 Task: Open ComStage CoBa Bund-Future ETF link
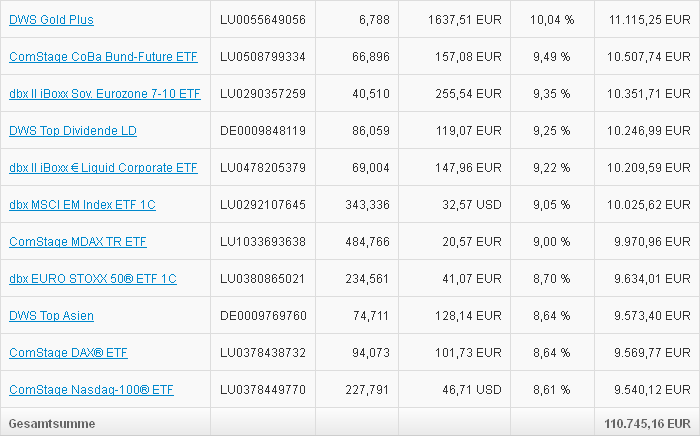pos(103,57)
